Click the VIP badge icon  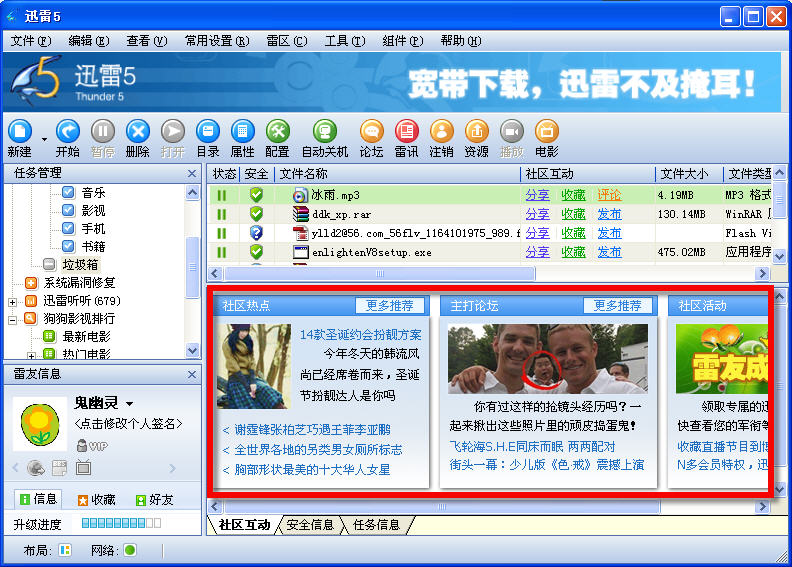[92, 446]
